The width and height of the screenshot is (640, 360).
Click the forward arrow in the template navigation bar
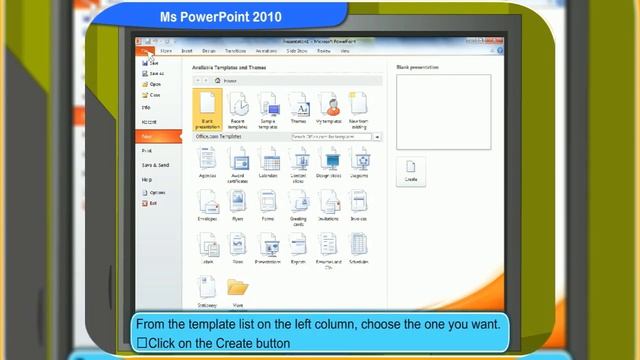(x=206, y=81)
